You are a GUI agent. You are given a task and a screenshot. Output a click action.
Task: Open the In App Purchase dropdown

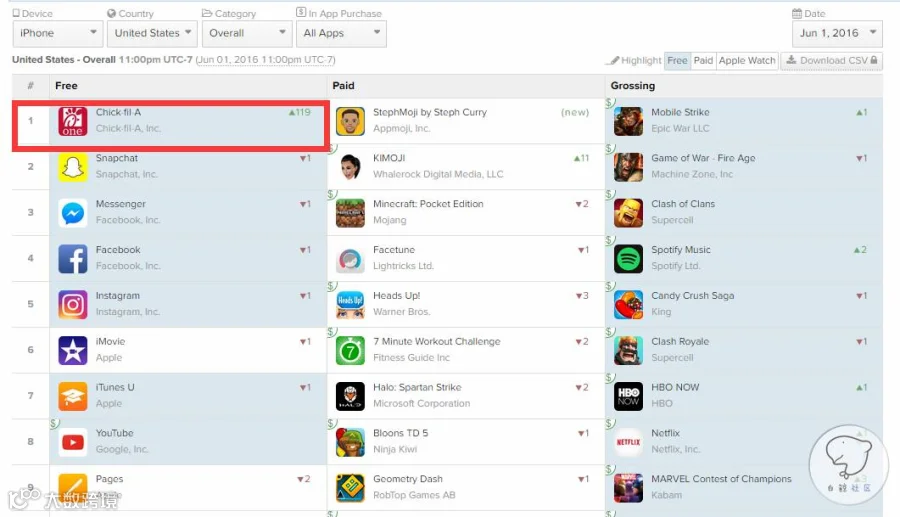[x=341, y=33]
